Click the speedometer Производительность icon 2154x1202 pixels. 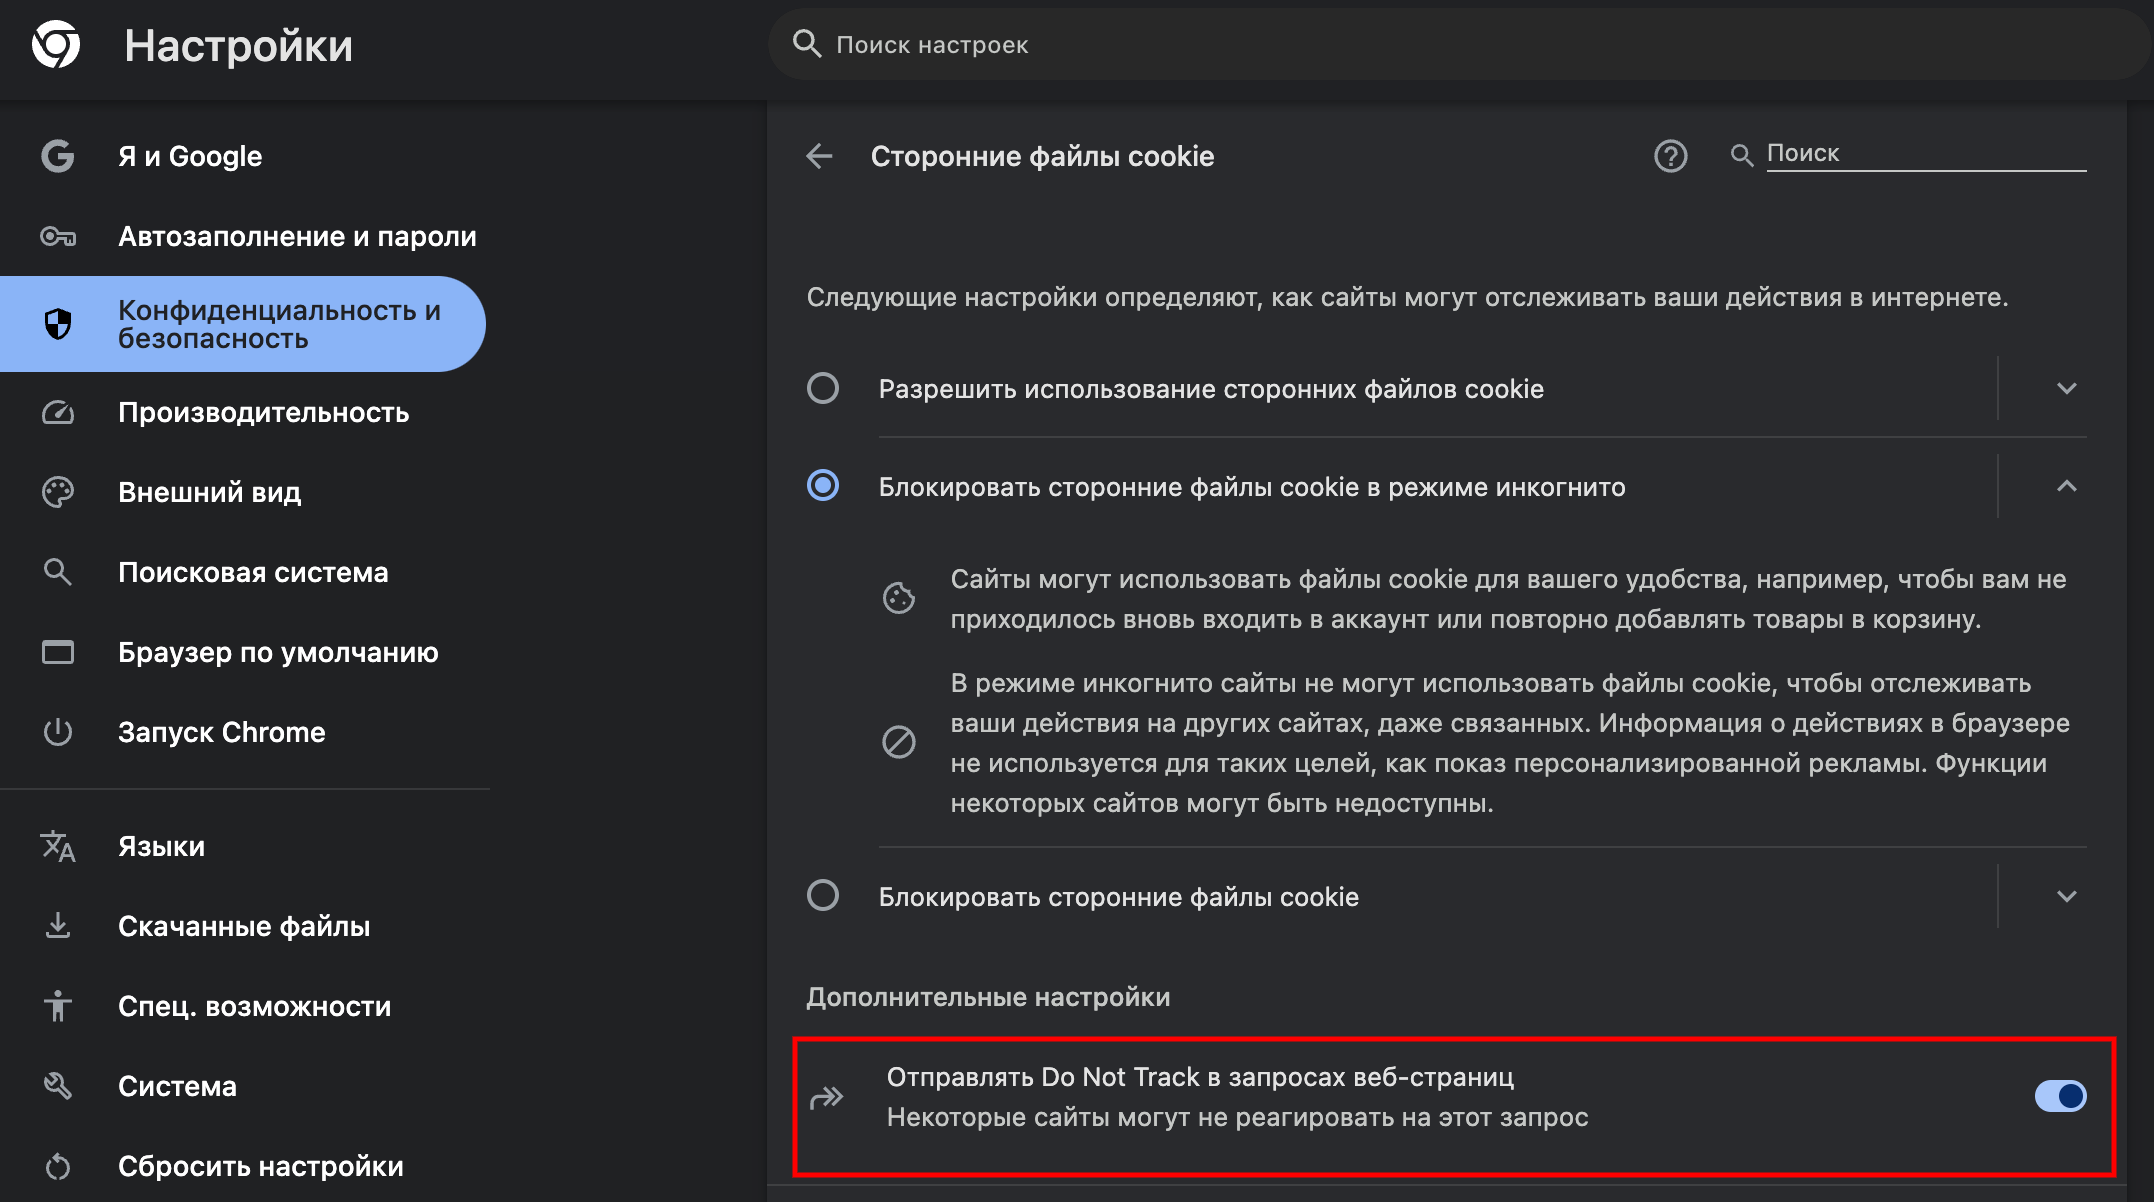coord(58,412)
